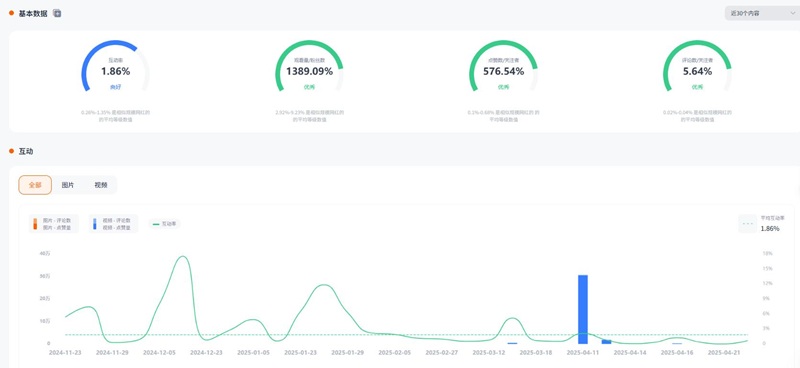Toggle the green 互动率 line legend
This screenshot has height=368, width=800.
(x=164, y=224)
